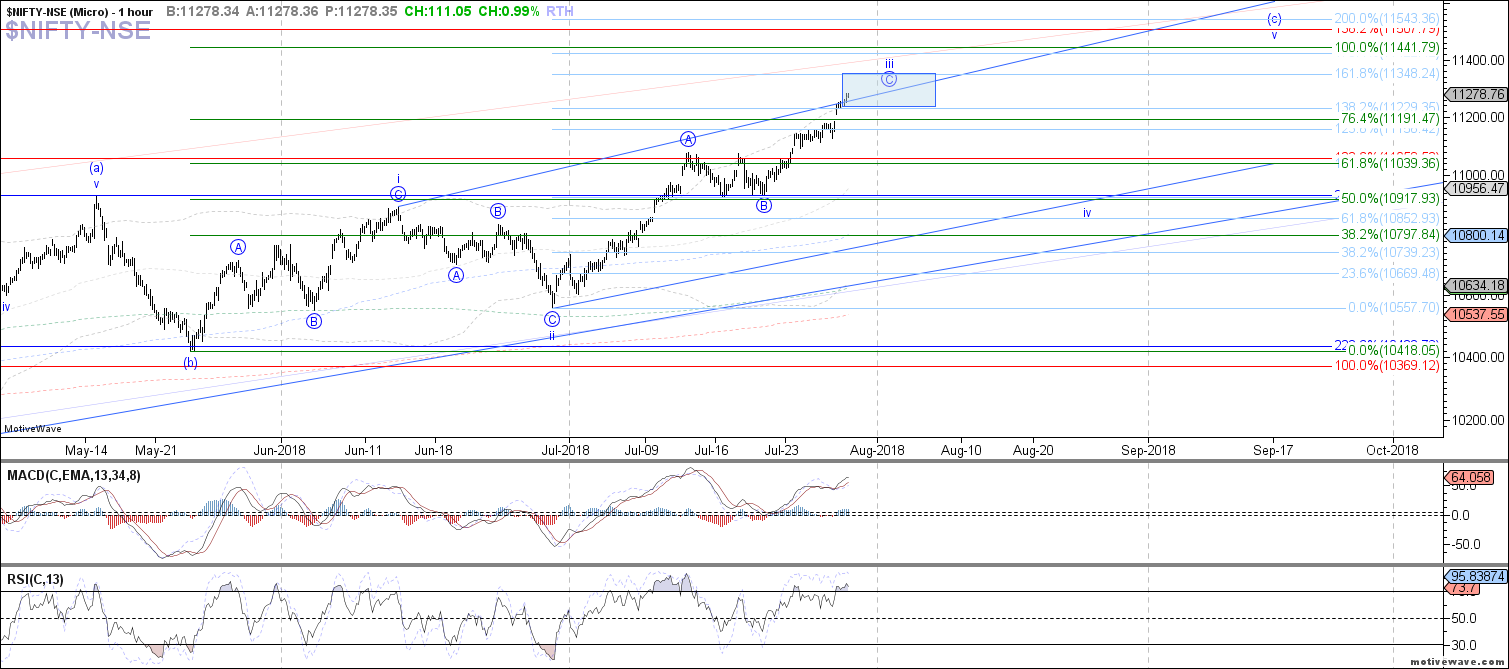Select the Sep-17 date axis label

tap(1273, 450)
